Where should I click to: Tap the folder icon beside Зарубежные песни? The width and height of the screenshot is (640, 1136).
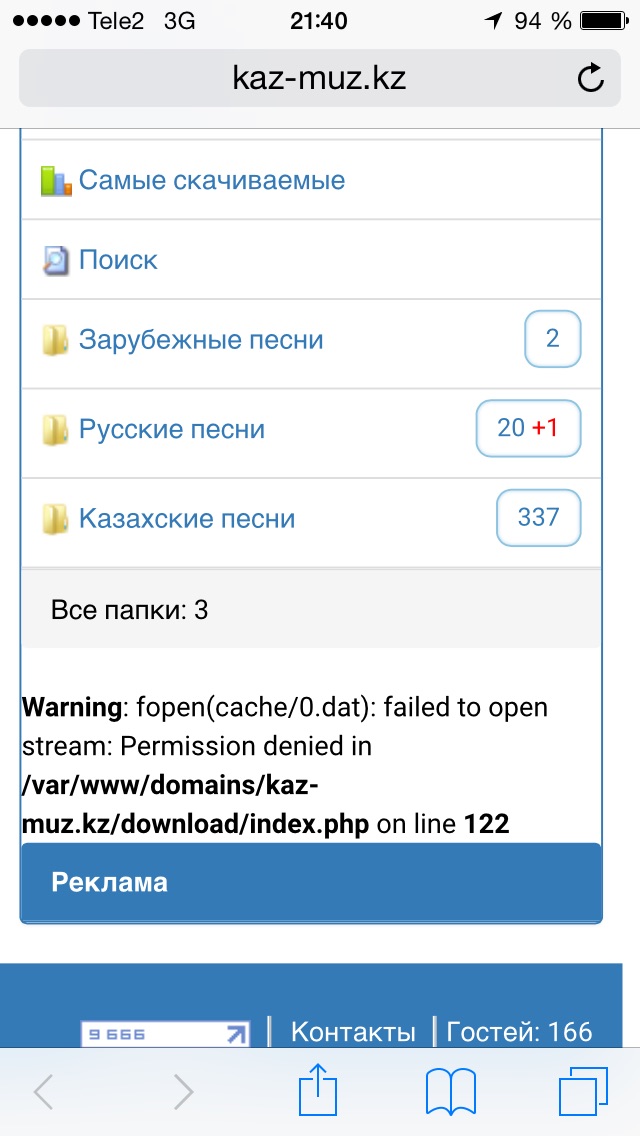55,341
